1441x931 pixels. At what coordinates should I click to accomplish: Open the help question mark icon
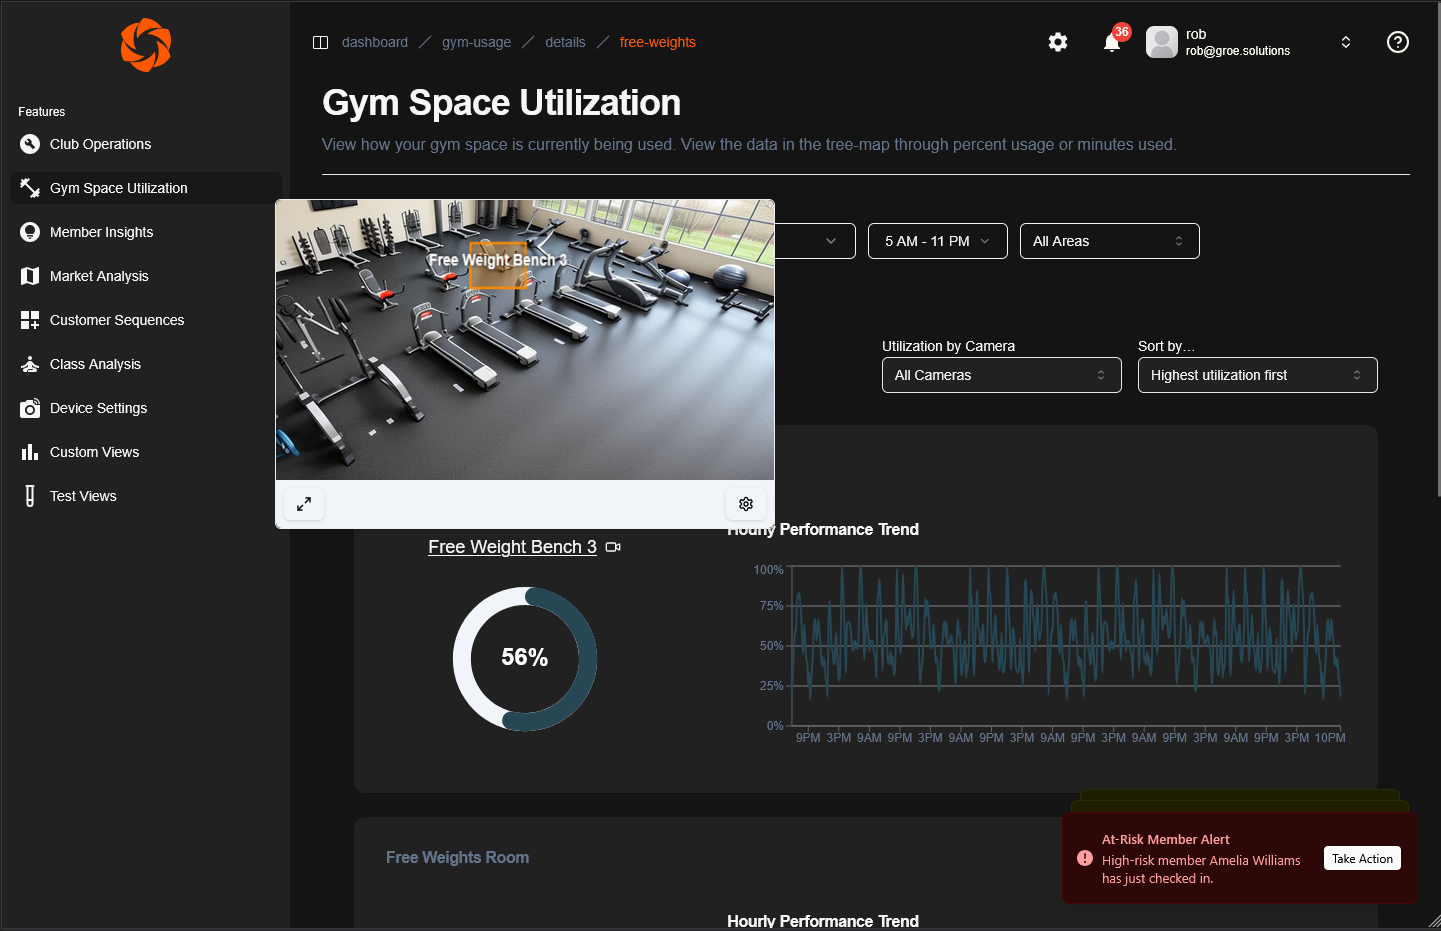(x=1398, y=42)
